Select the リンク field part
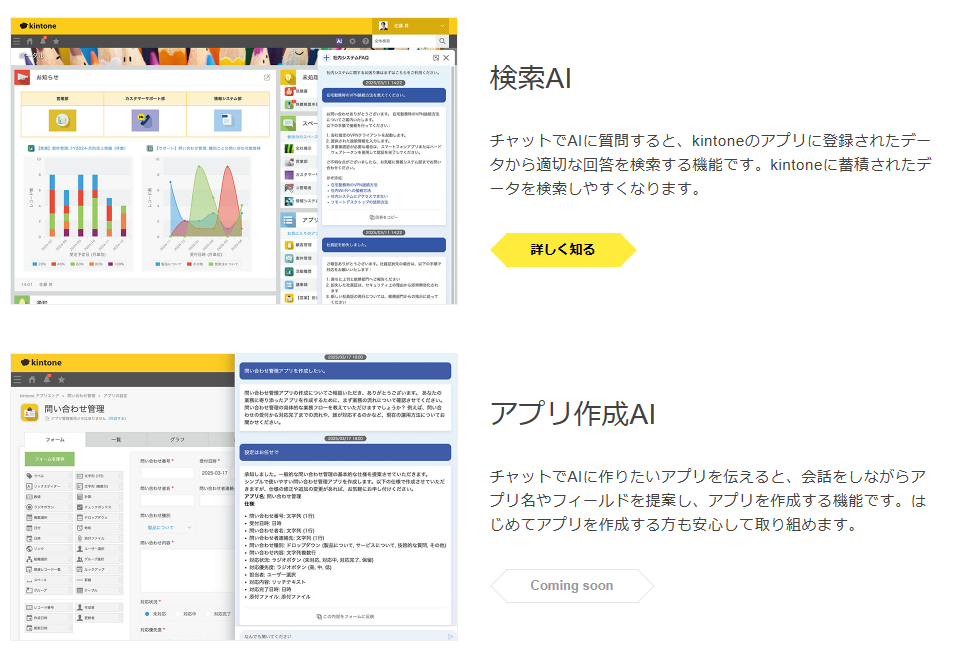This screenshot has width=961, height=657. [x=49, y=549]
